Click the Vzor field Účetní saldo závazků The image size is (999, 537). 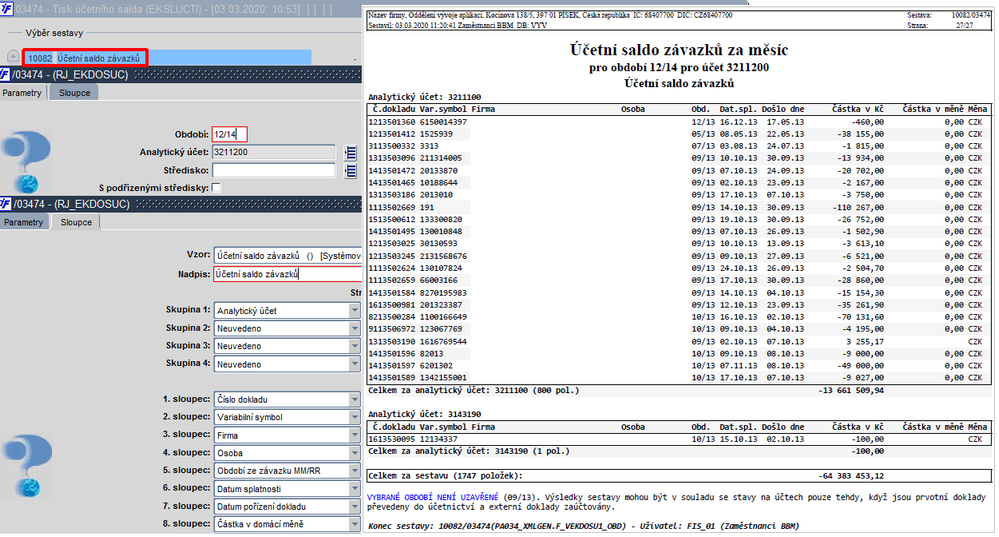coord(287,255)
